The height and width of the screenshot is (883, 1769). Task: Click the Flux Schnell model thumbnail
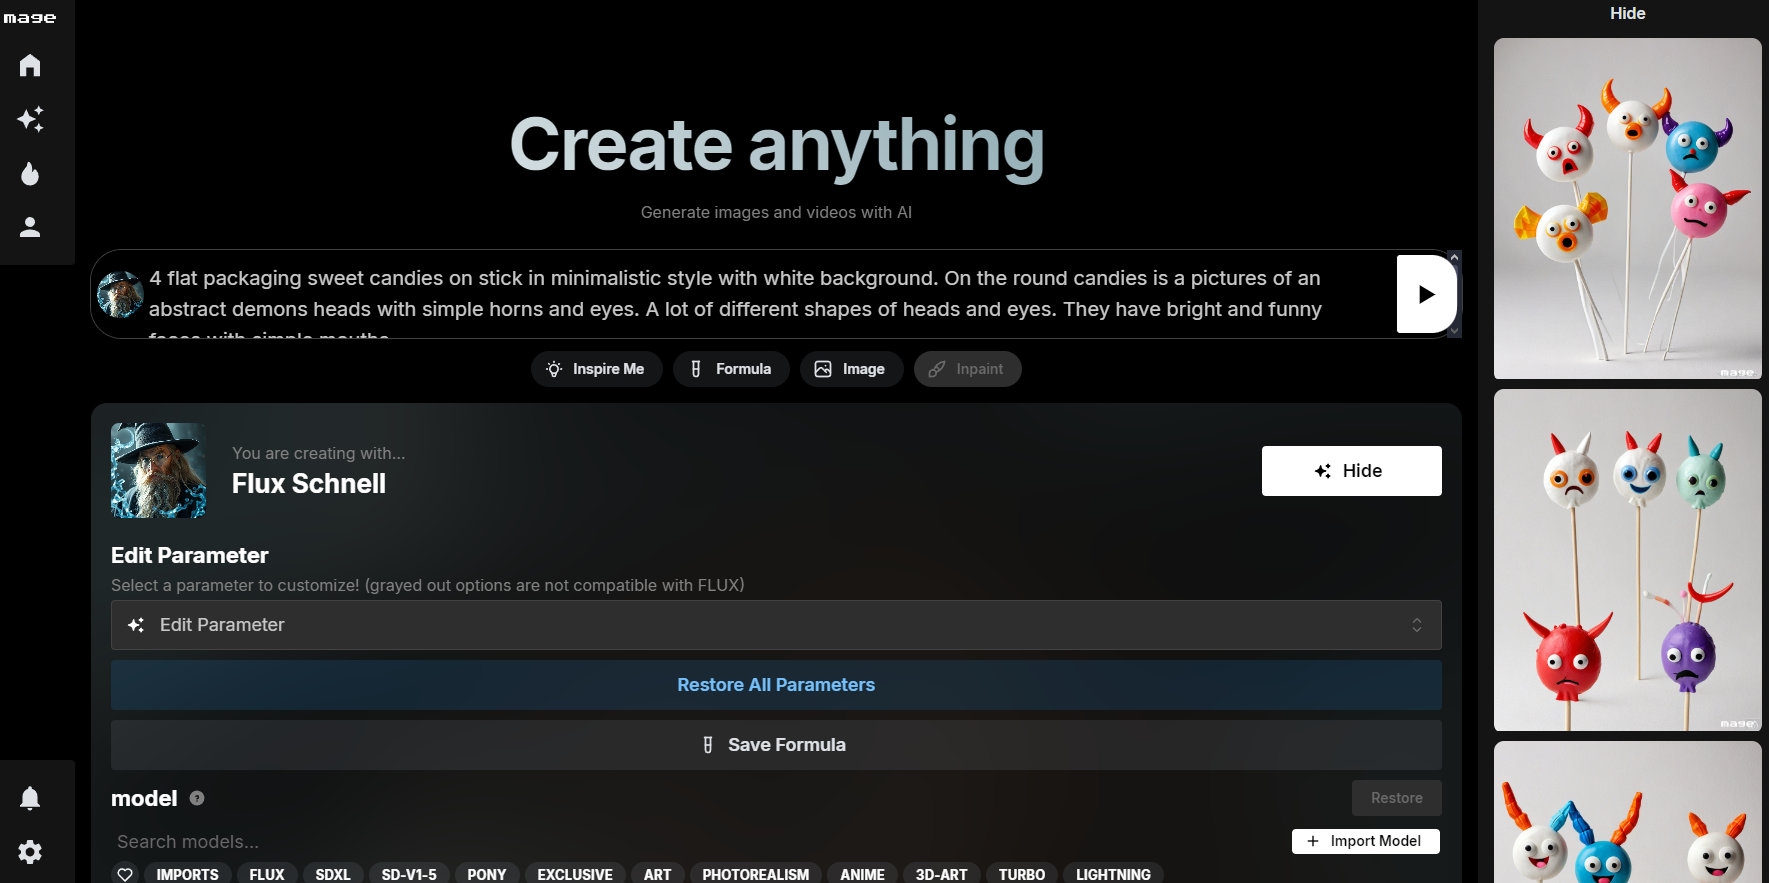[159, 470]
